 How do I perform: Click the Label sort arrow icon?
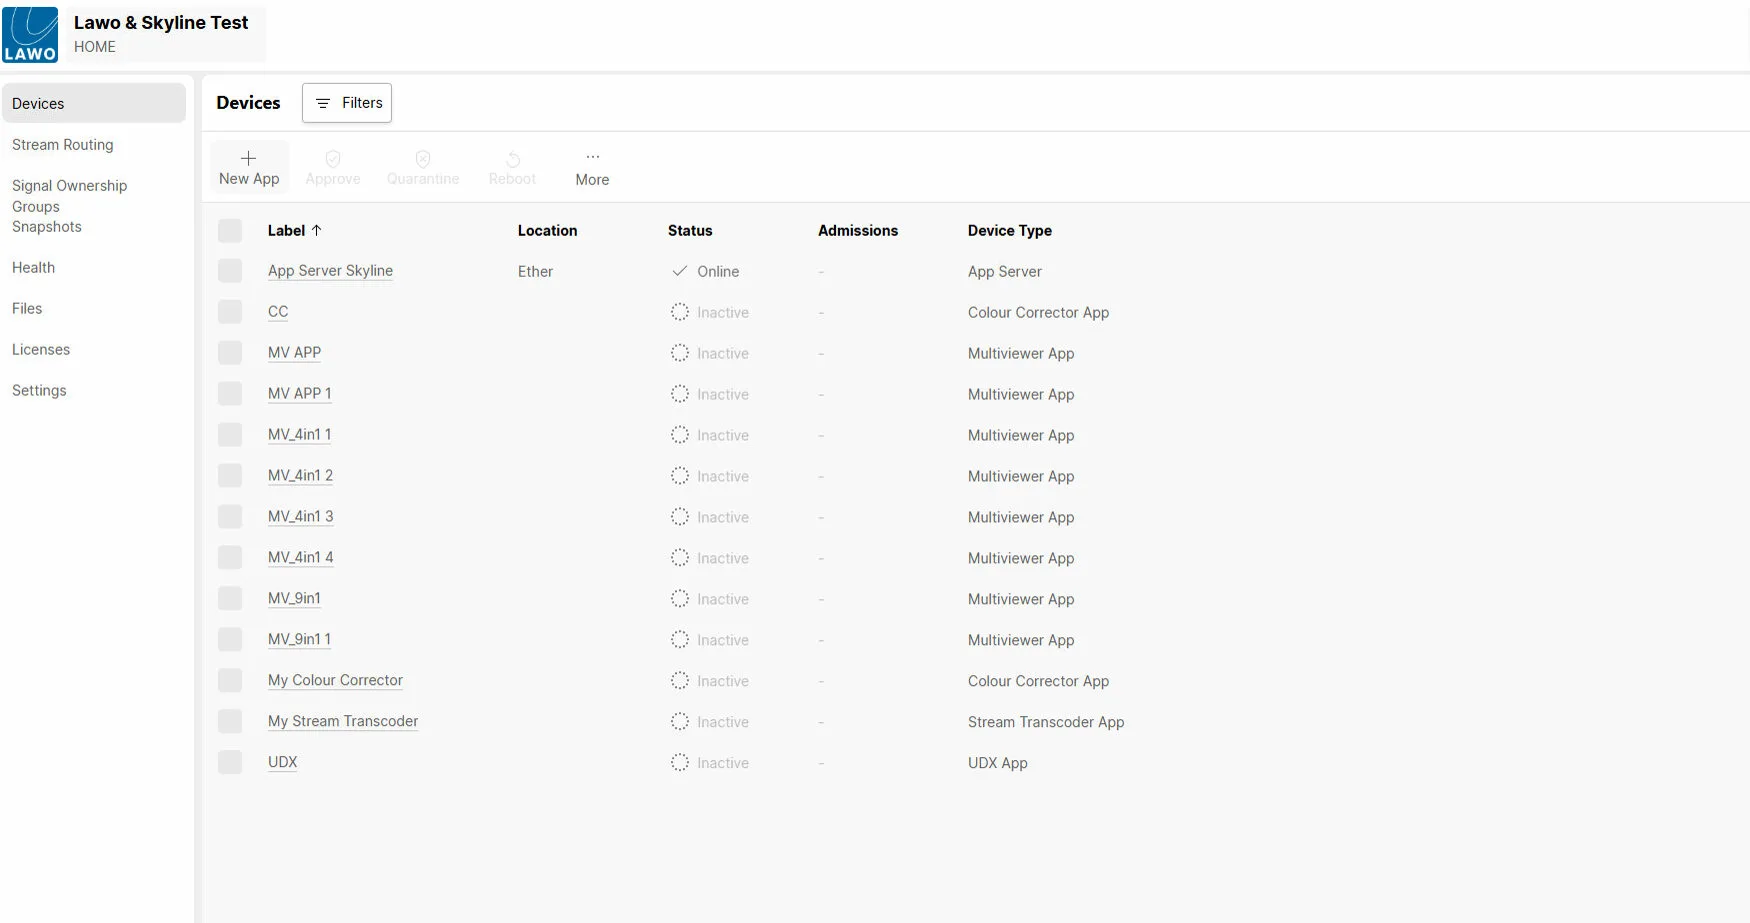[x=317, y=230]
